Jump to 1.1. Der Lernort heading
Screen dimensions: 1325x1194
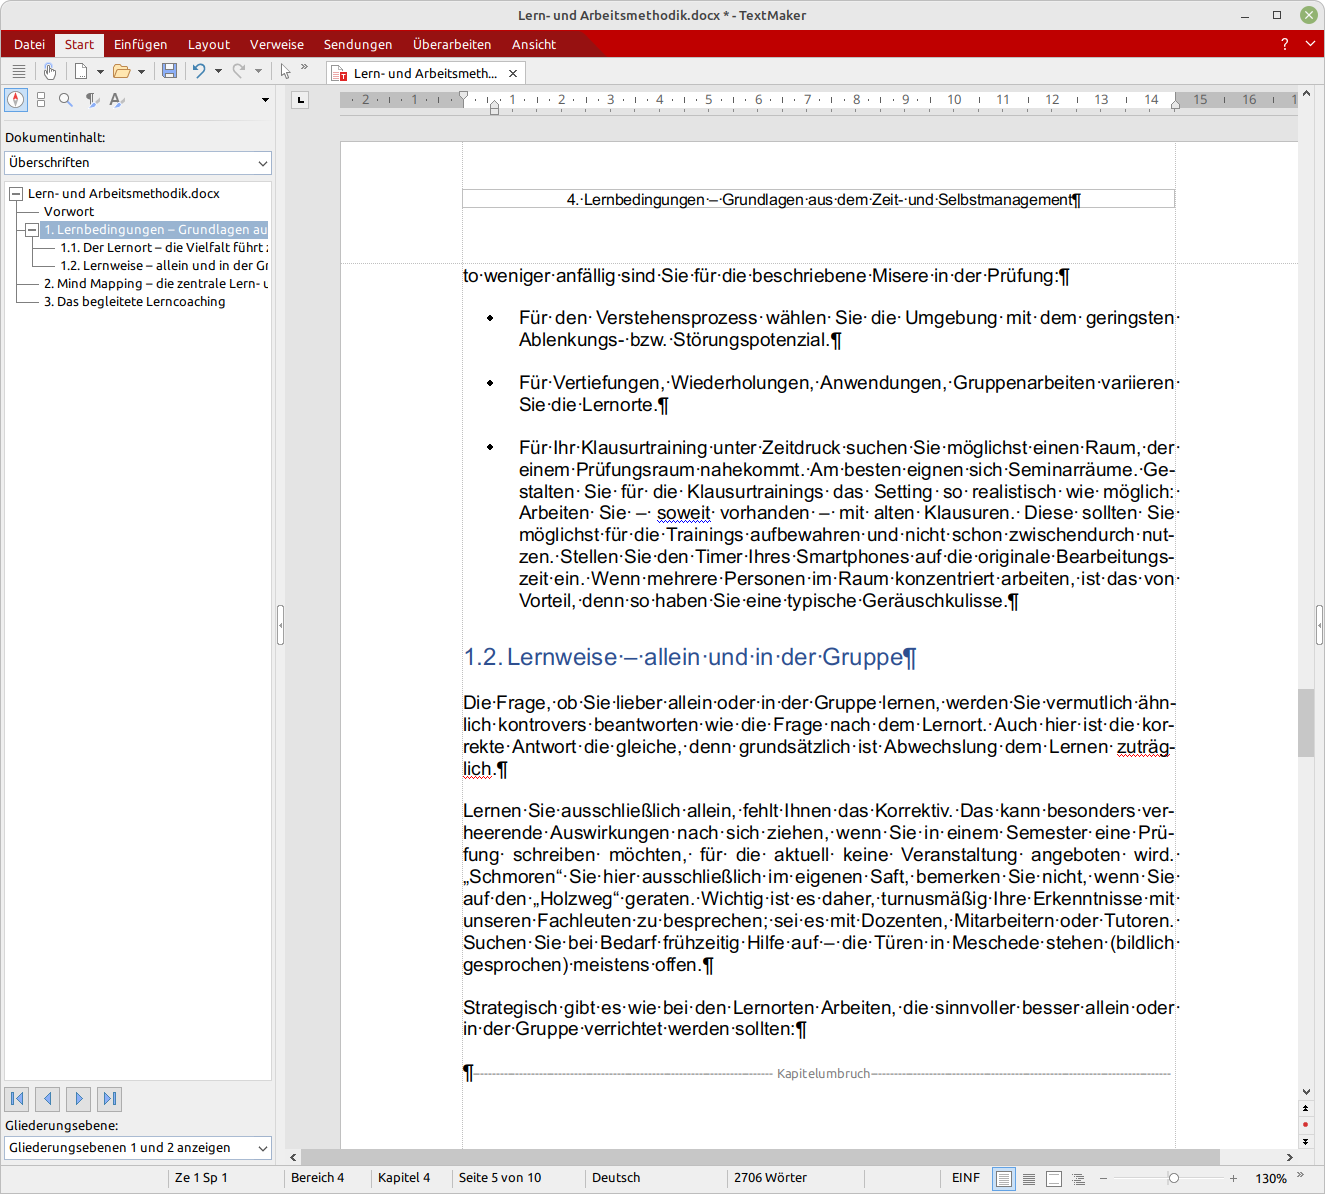(164, 248)
